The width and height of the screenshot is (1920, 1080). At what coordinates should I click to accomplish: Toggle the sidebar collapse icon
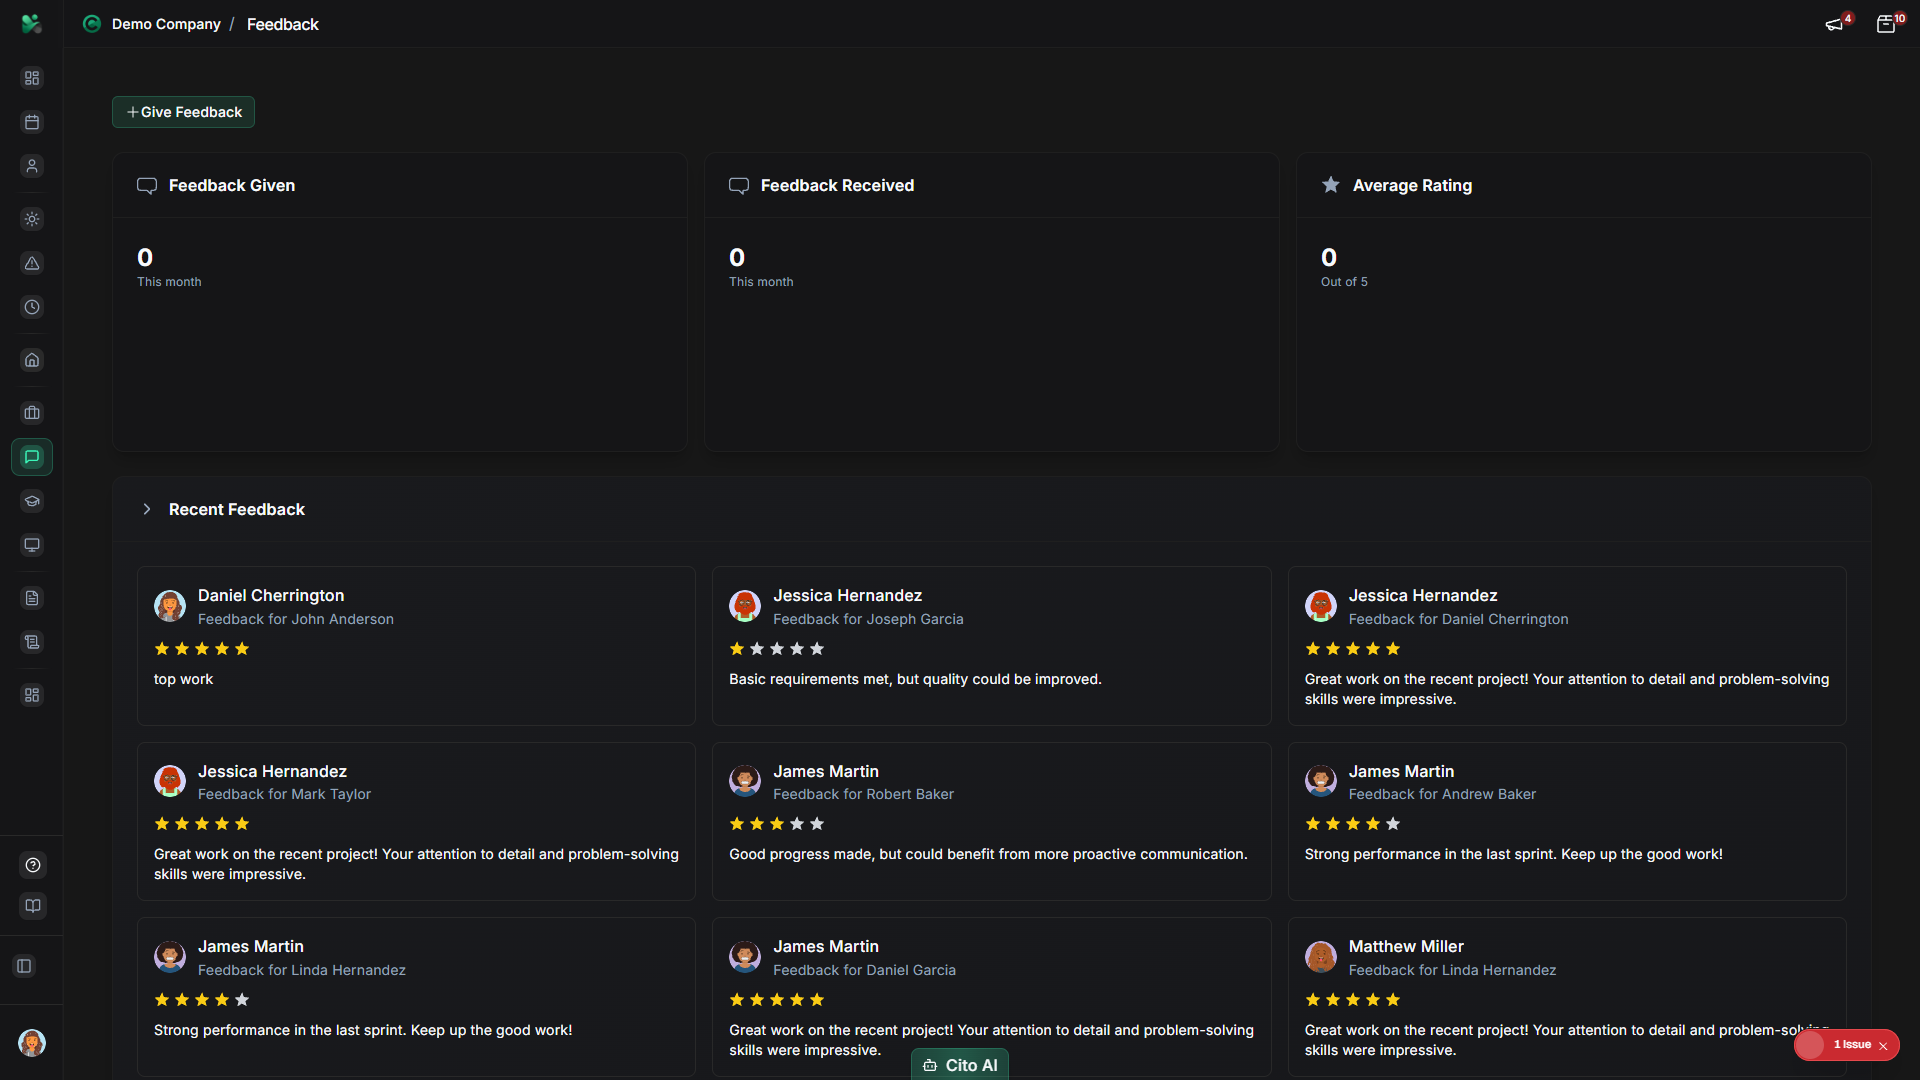[x=24, y=966]
